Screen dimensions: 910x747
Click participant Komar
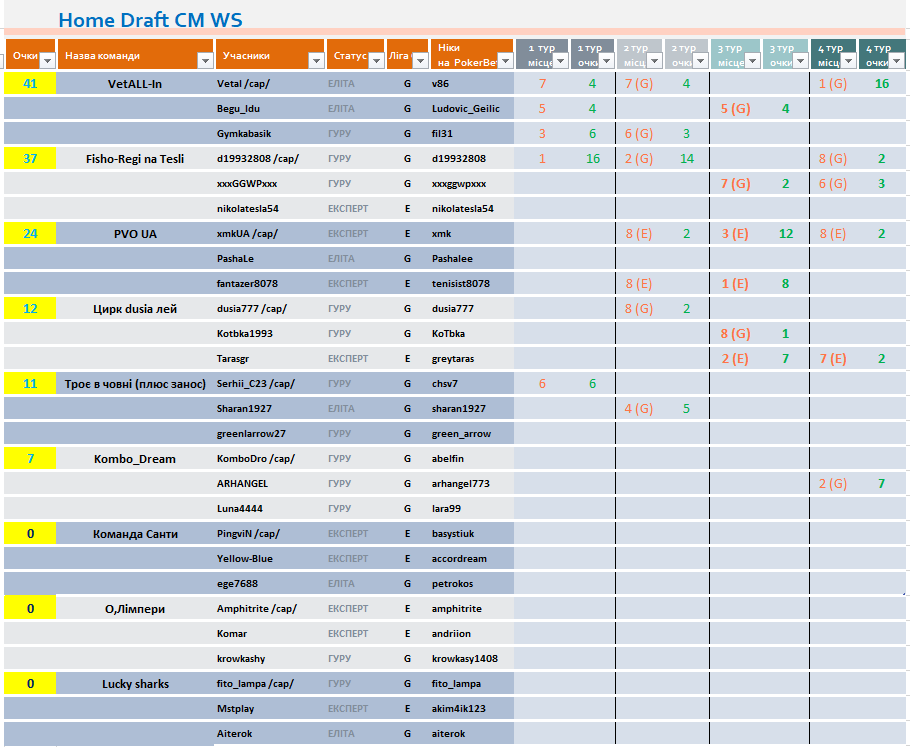point(232,633)
